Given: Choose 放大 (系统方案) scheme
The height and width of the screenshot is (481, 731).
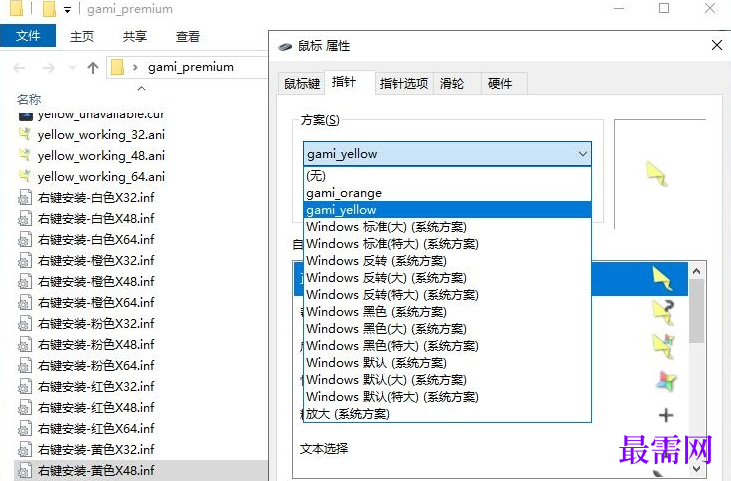Looking at the screenshot, I should (447, 414).
